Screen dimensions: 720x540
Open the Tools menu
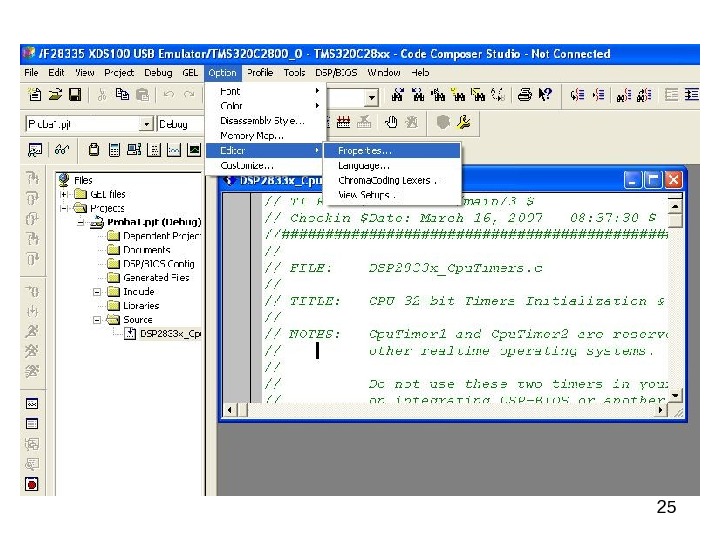pyautogui.click(x=294, y=73)
